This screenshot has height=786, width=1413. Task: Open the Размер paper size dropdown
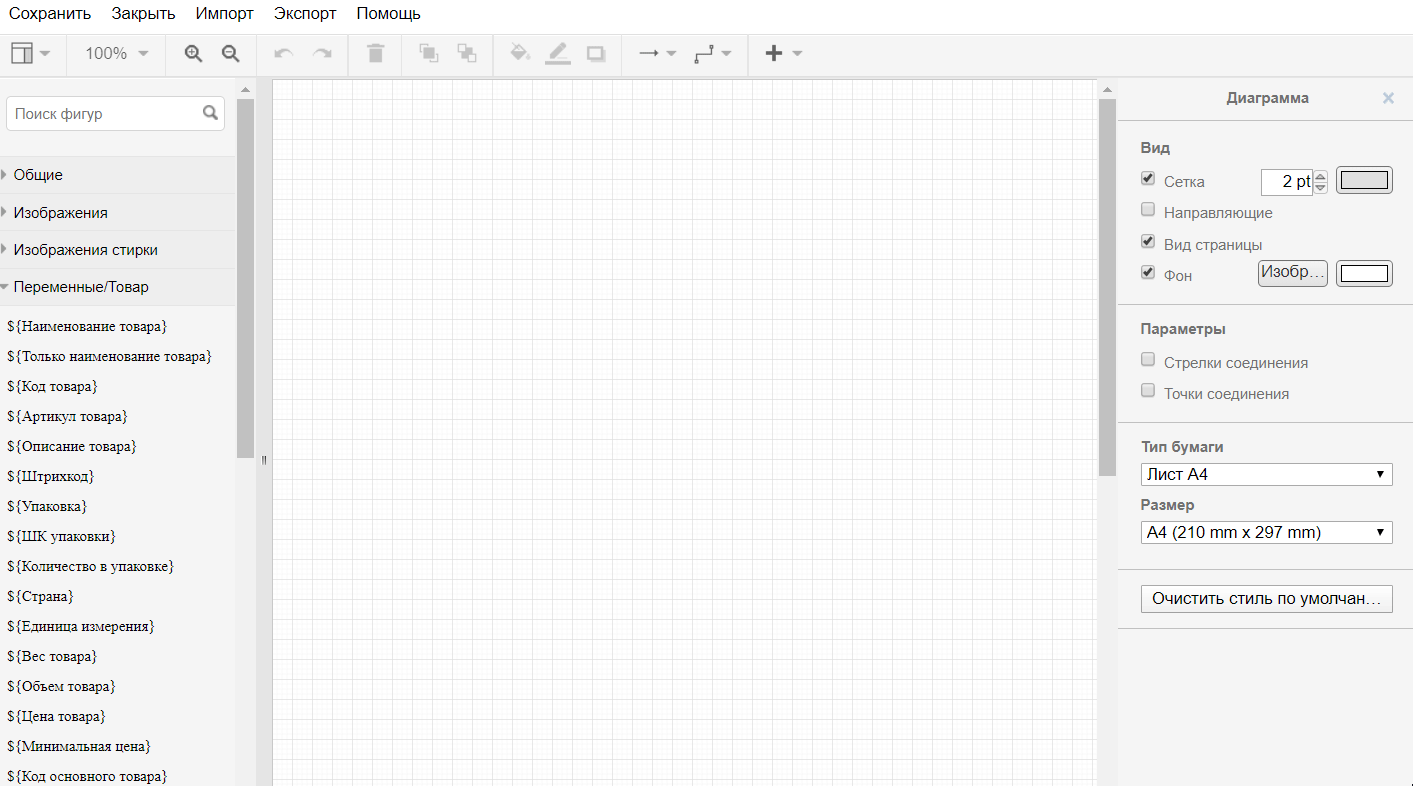[1266, 533]
